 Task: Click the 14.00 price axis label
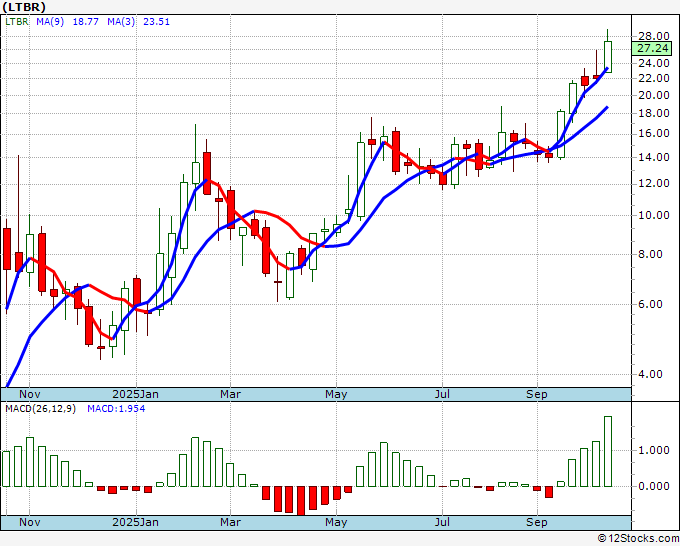[x=654, y=157]
